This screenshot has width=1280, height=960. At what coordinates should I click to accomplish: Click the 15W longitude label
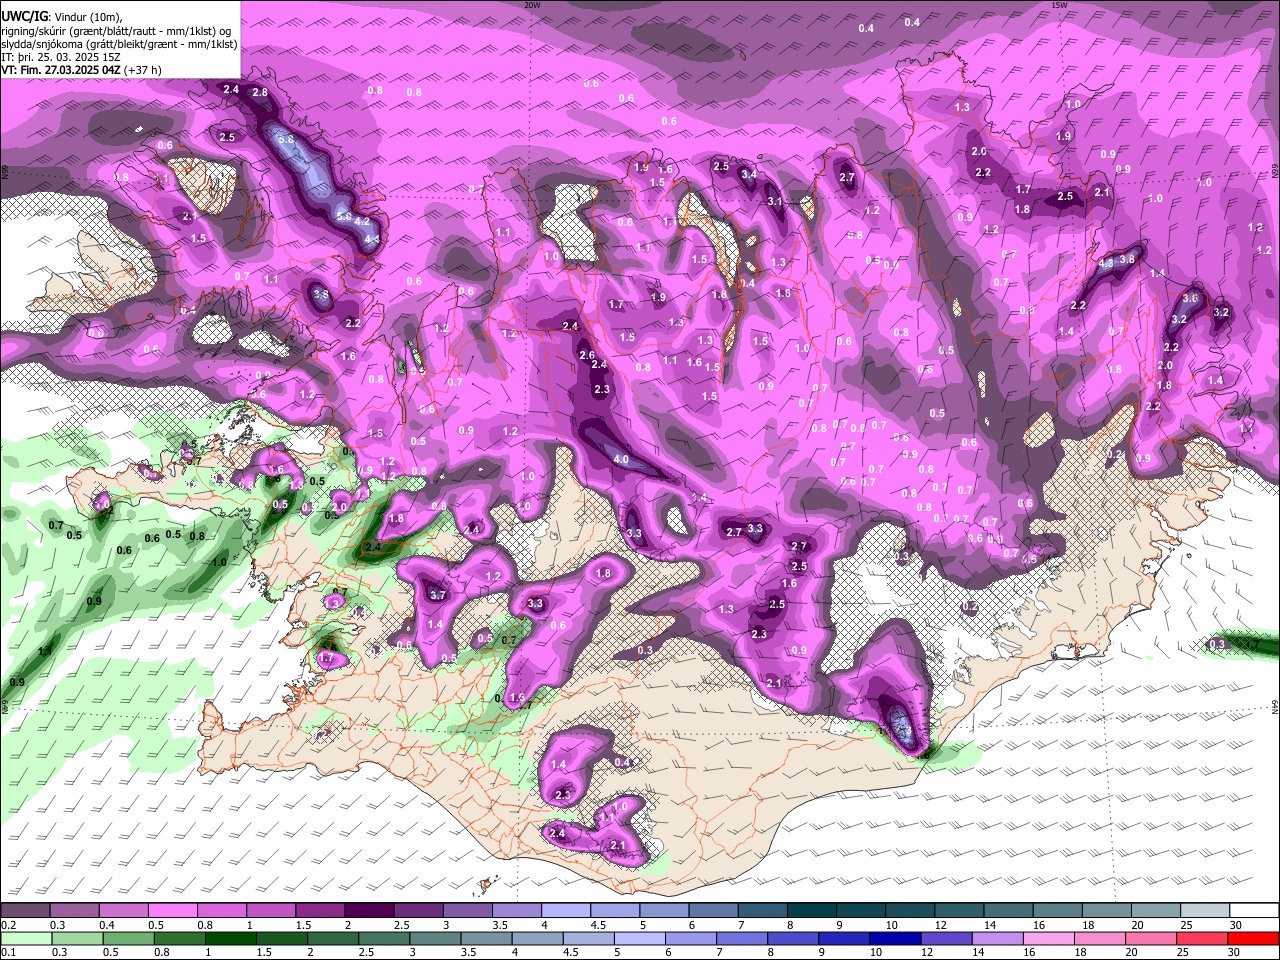pos(1059,5)
